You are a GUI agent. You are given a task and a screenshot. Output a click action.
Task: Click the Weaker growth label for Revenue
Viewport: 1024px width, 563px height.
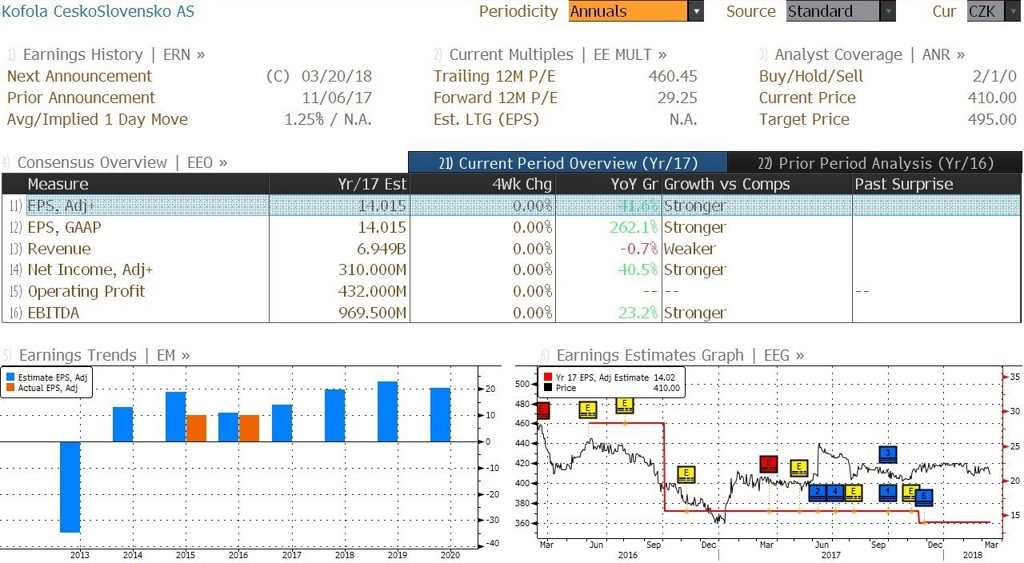(690, 249)
